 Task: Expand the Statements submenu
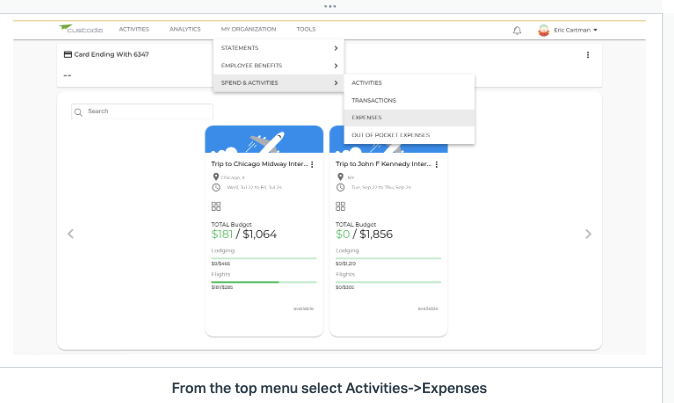point(279,48)
